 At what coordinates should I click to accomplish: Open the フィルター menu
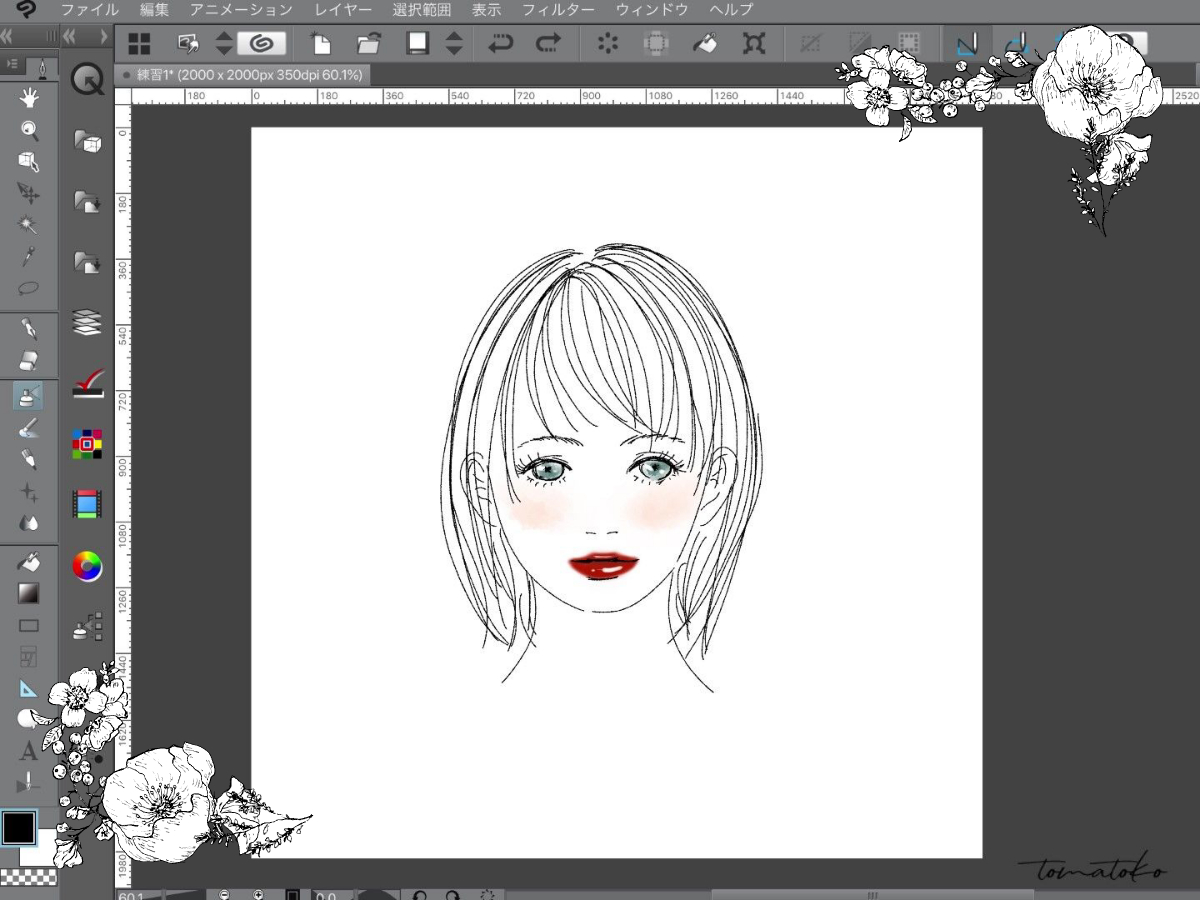(558, 9)
